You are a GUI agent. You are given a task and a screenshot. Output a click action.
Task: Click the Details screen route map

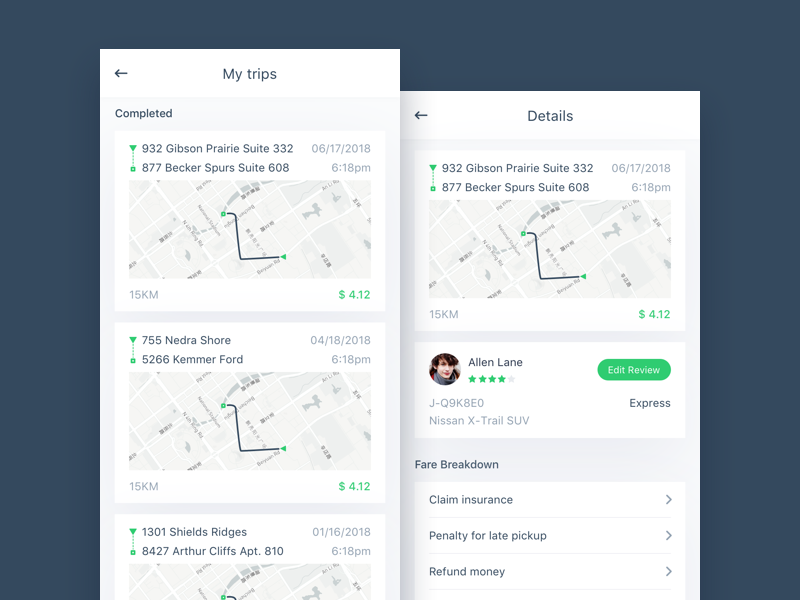coord(550,249)
